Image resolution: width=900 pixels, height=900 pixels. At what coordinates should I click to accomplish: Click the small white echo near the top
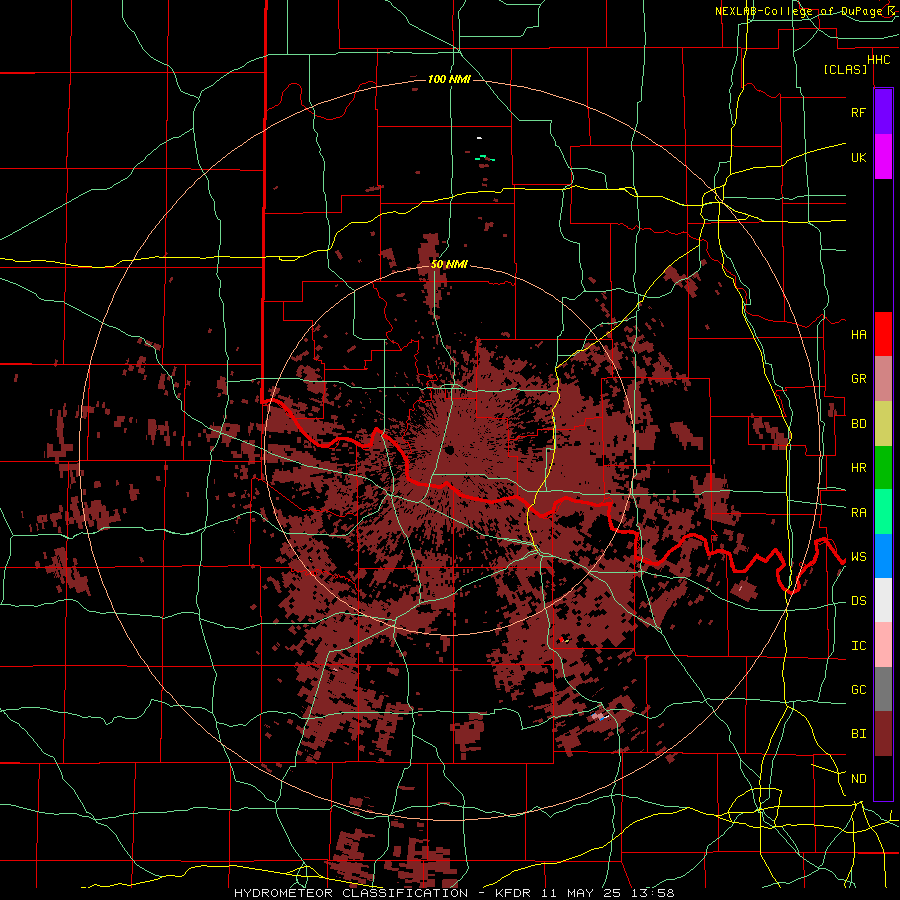pyautogui.click(x=479, y=138)
